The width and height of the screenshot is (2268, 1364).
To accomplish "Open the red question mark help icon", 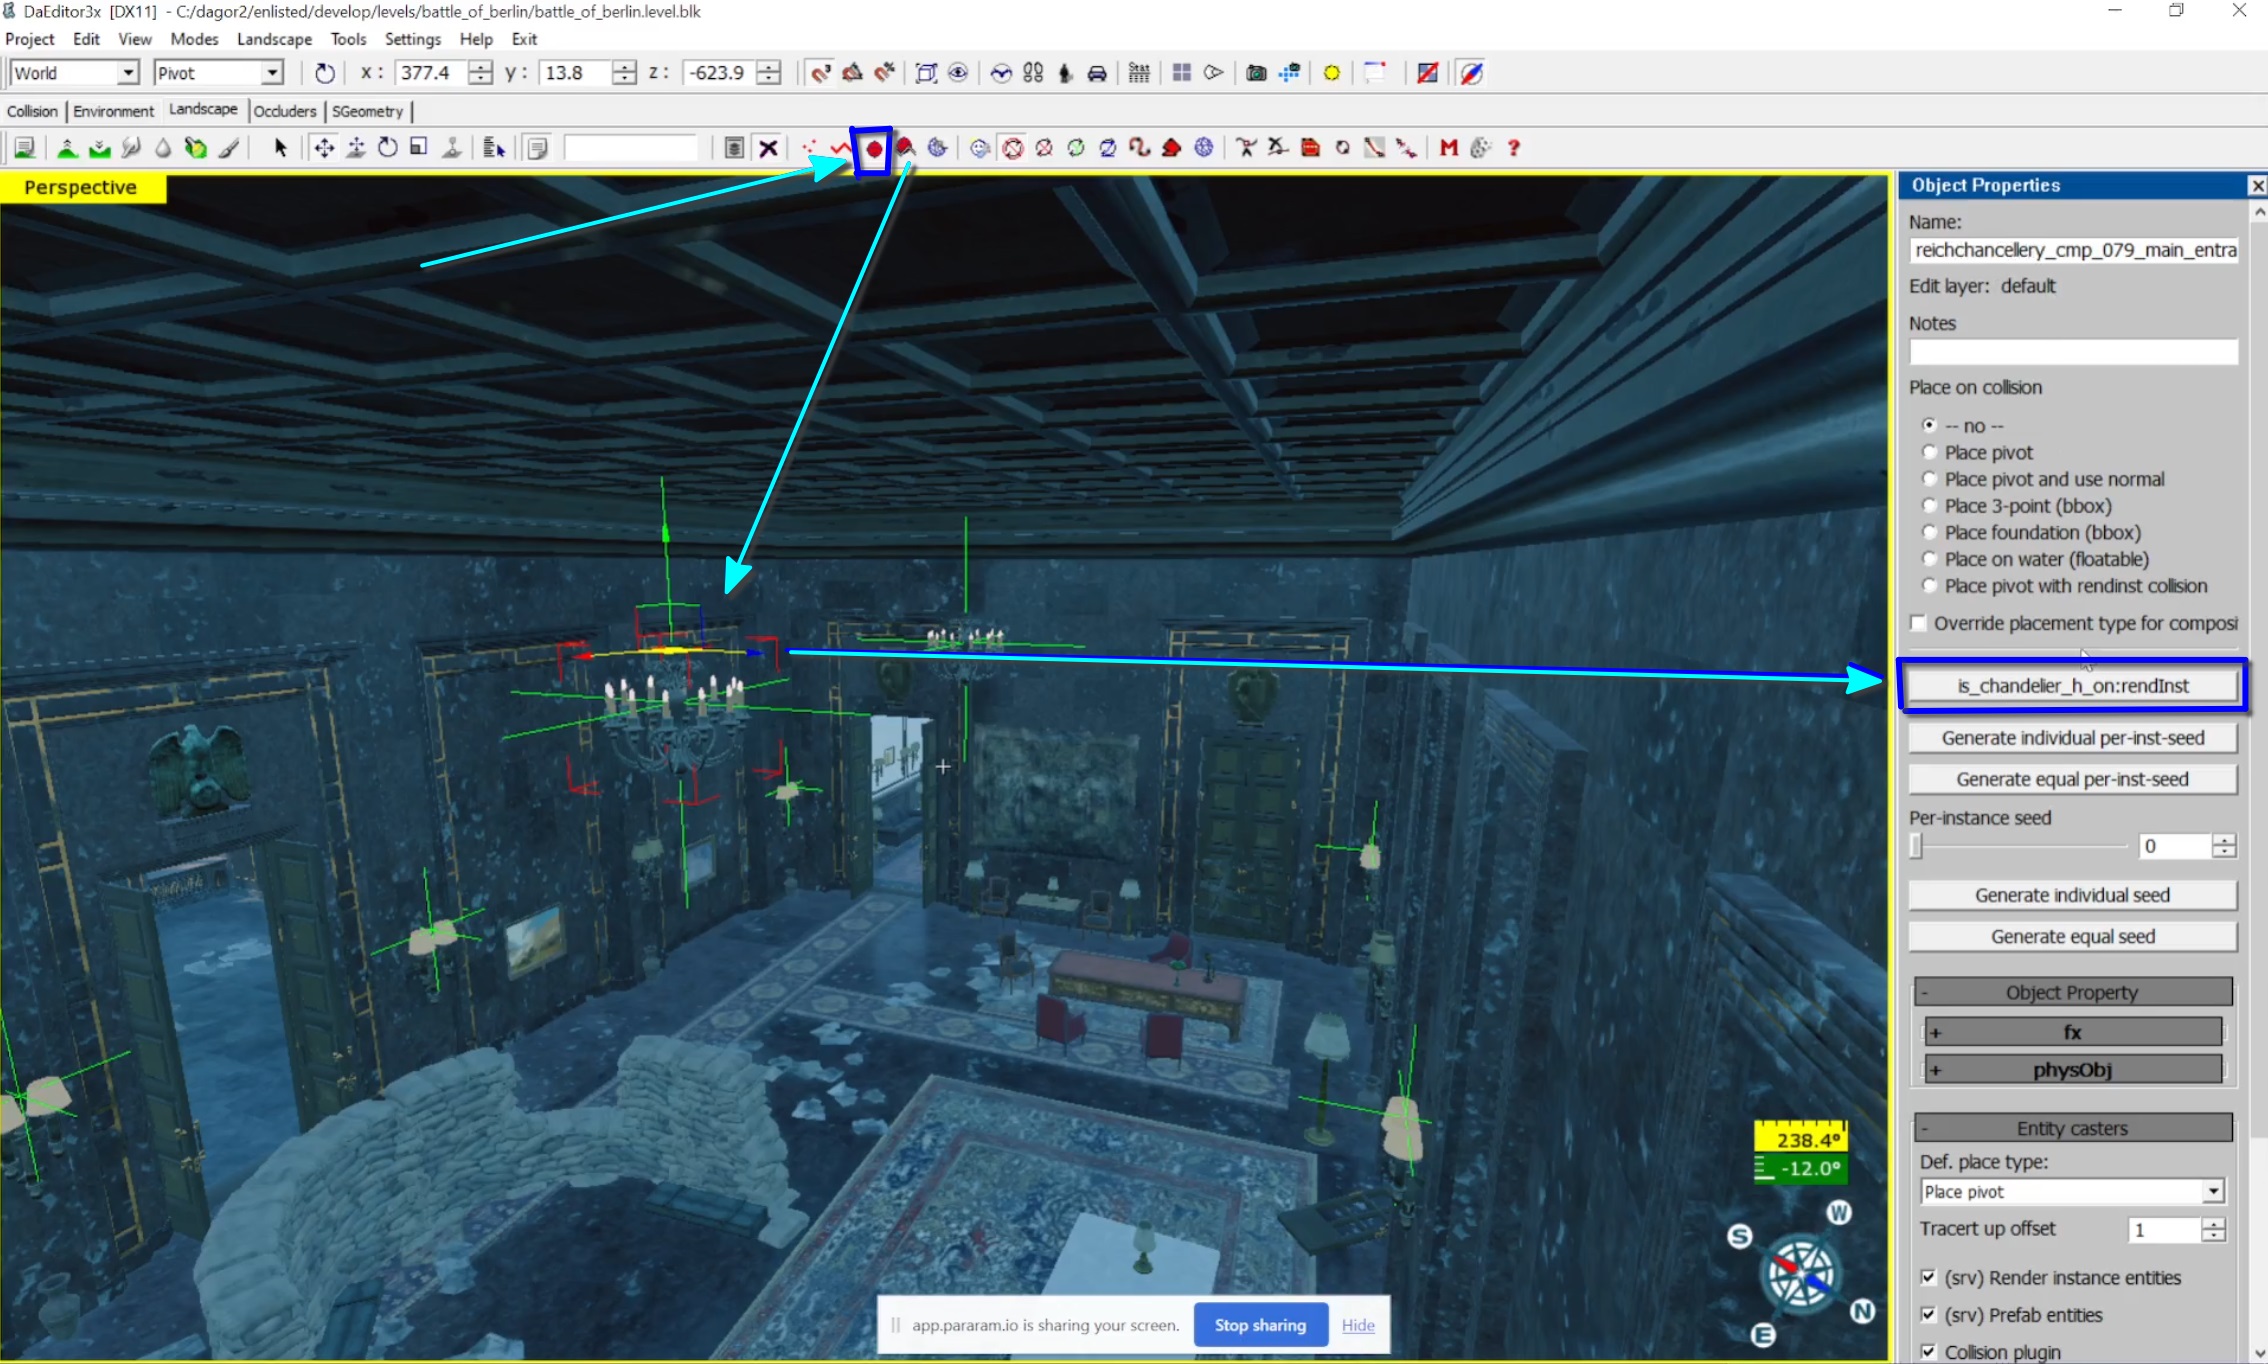I will pos(1514,148).
